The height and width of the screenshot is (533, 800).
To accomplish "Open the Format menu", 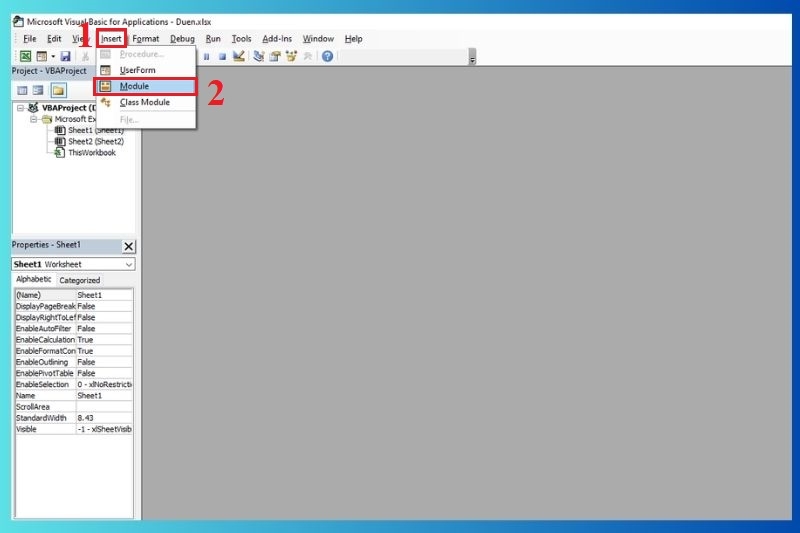I will click(x=146, y=39).
